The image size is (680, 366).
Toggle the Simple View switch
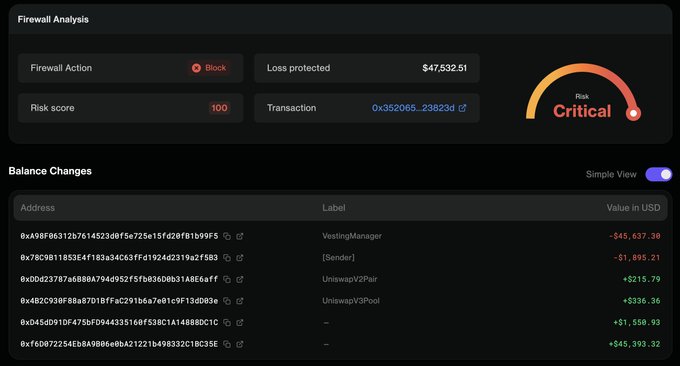point(659,174)
